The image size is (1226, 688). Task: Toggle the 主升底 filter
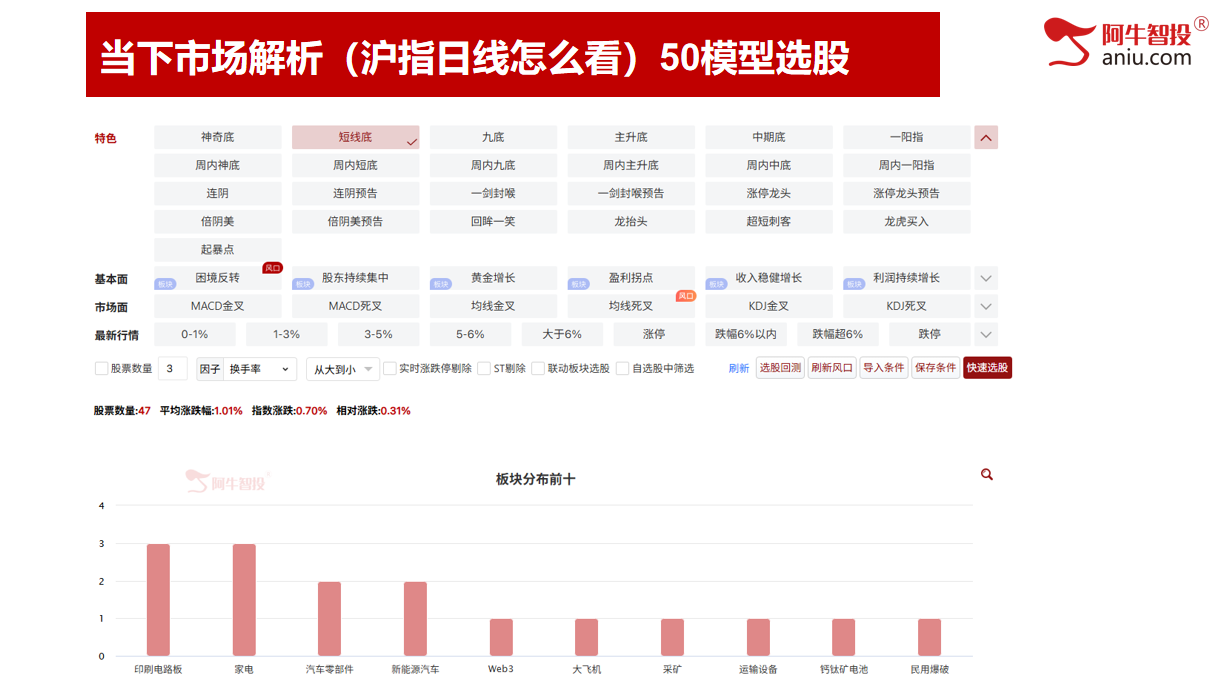[631, 137]
